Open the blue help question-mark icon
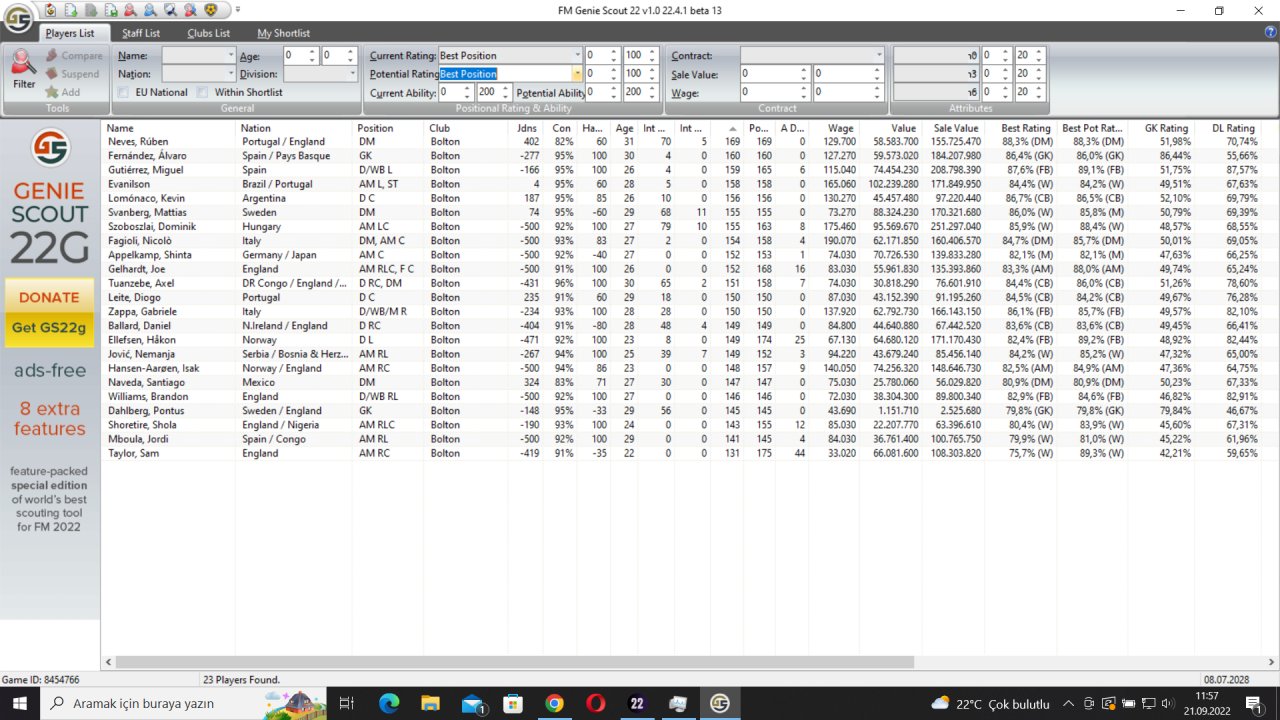Image resolution: width=1280 pixels, height=720 pixels. click(1270, 33)
